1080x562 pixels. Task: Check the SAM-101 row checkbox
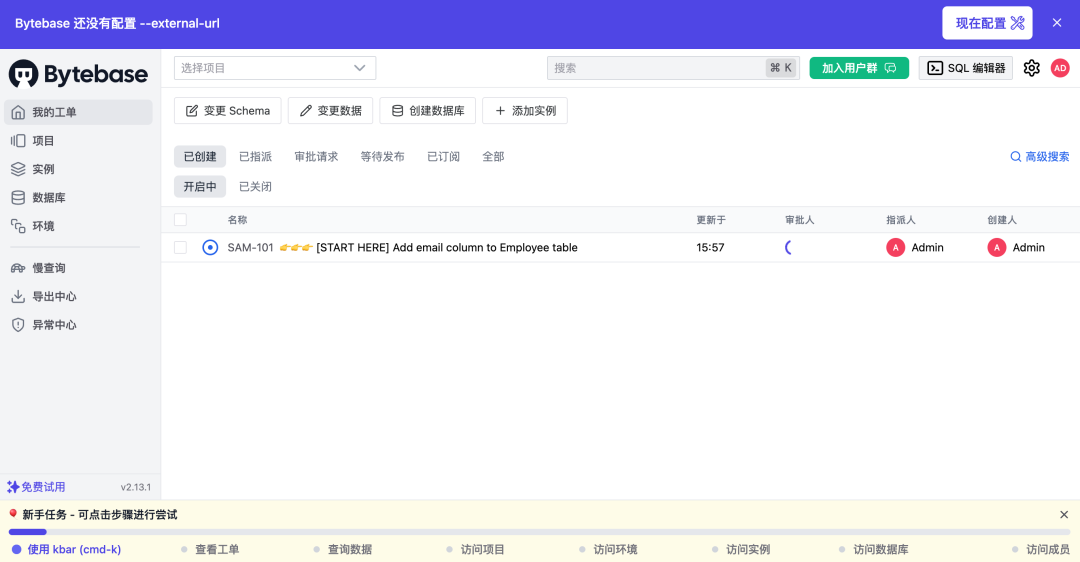pyautogui.click(x=180, y=247)
